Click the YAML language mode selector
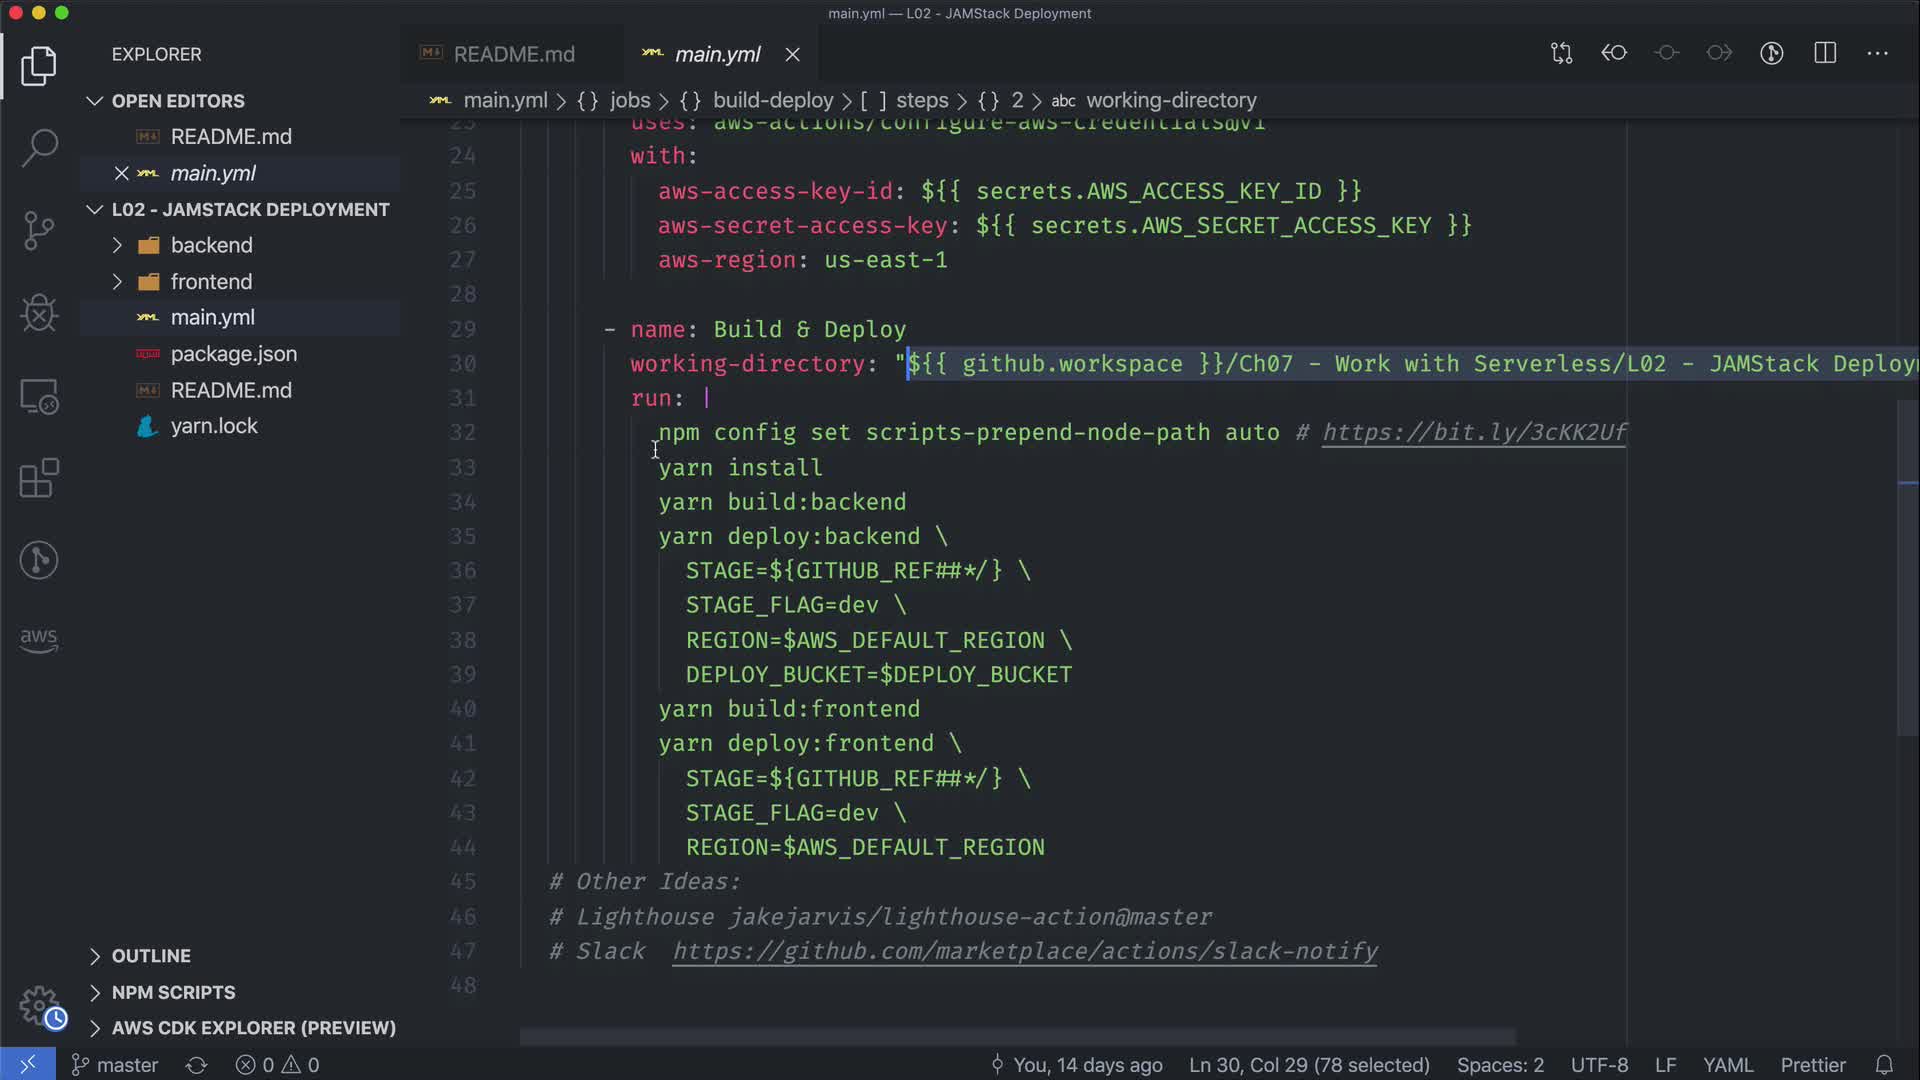The width and height of the screenshot is (1920, 1080). (1727, 1065)
